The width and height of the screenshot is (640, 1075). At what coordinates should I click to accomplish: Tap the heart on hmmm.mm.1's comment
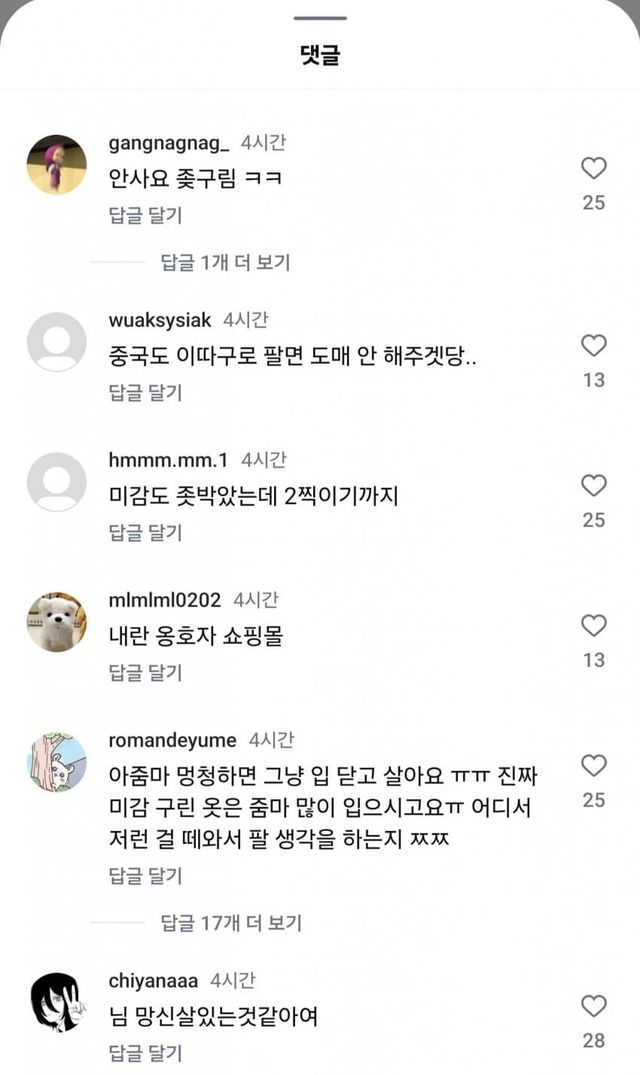point(594,486)
